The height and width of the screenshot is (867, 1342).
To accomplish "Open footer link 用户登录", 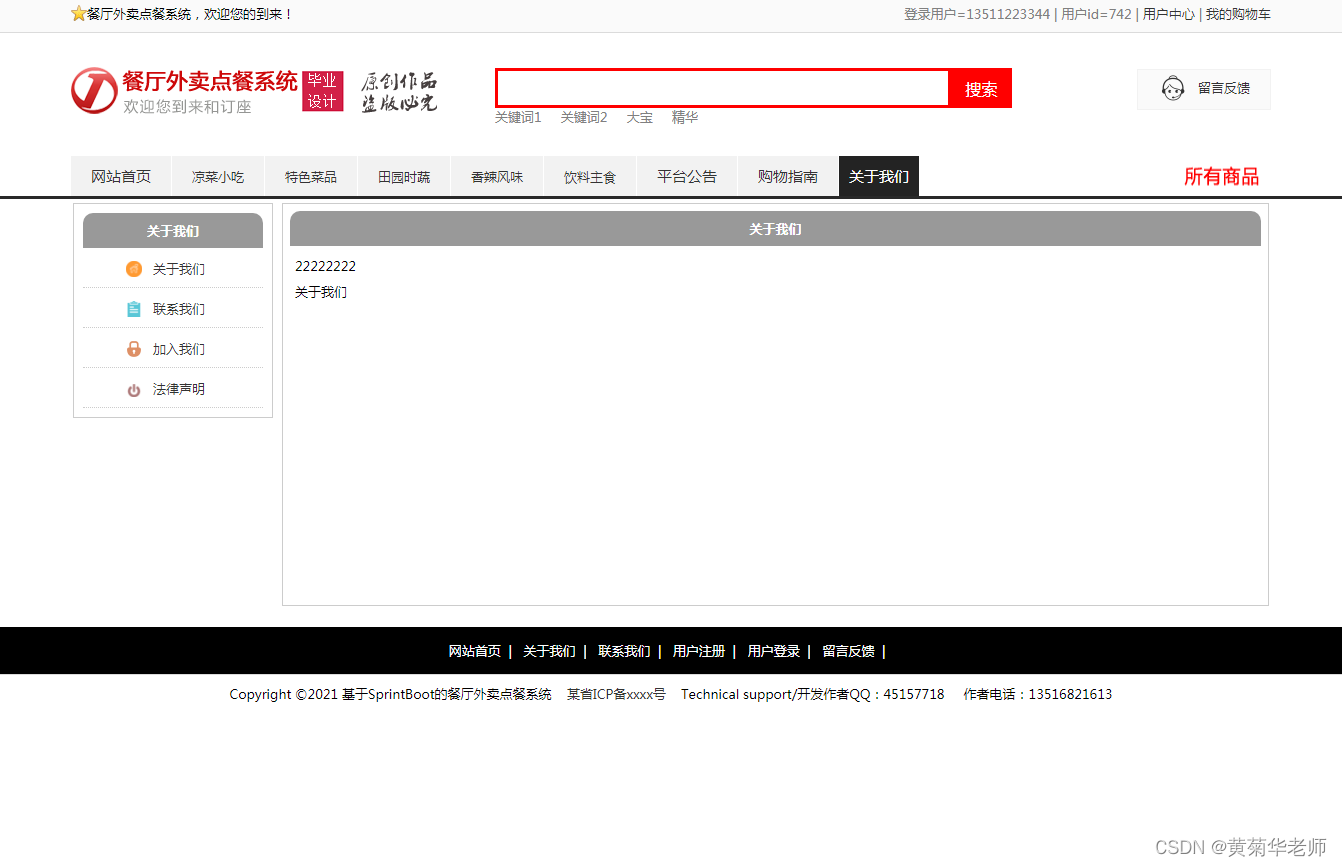I will coord(774,651).
